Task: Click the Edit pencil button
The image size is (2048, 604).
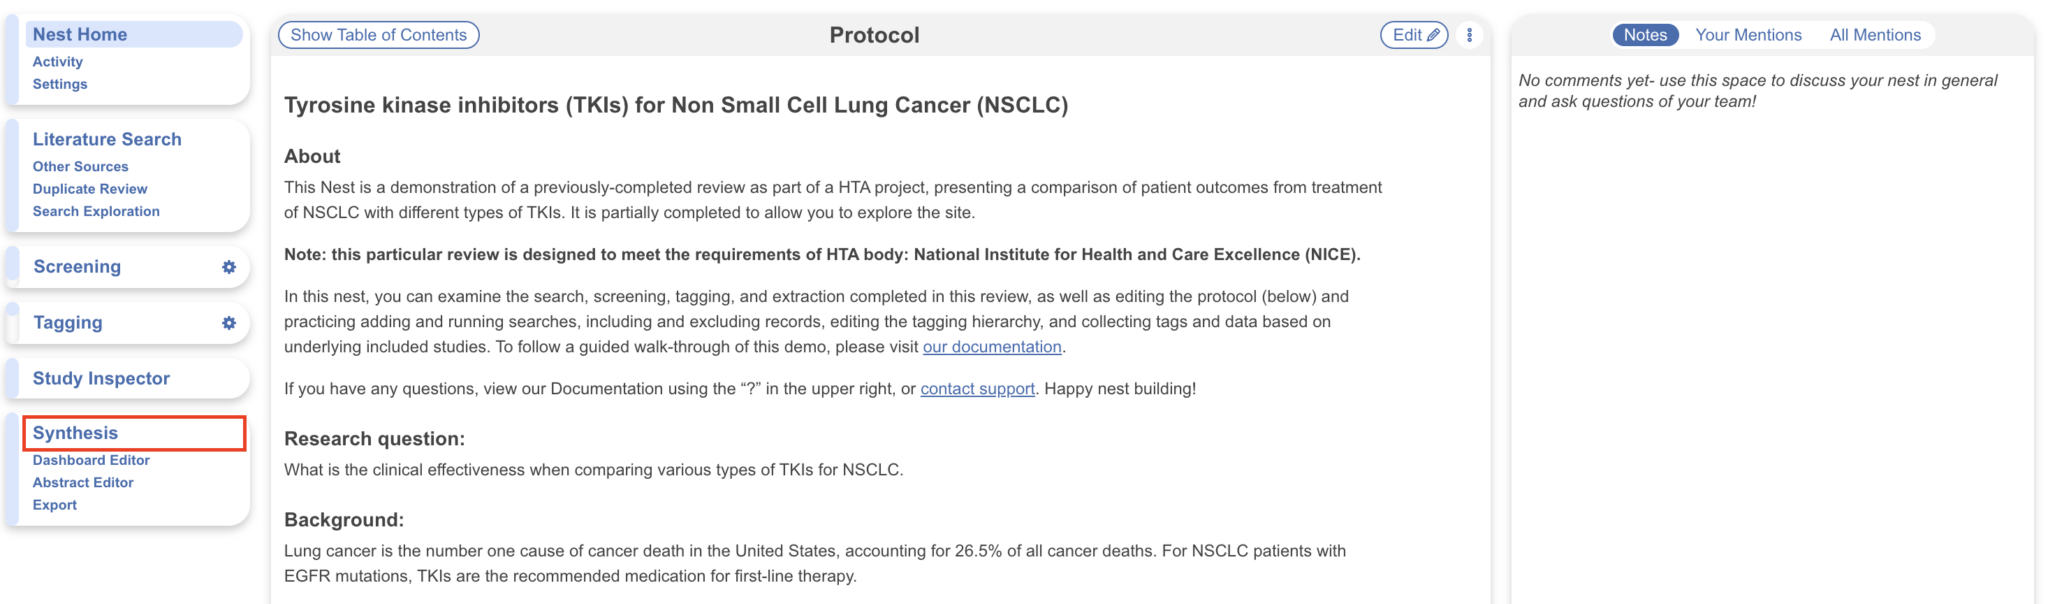Action: 1414,35
